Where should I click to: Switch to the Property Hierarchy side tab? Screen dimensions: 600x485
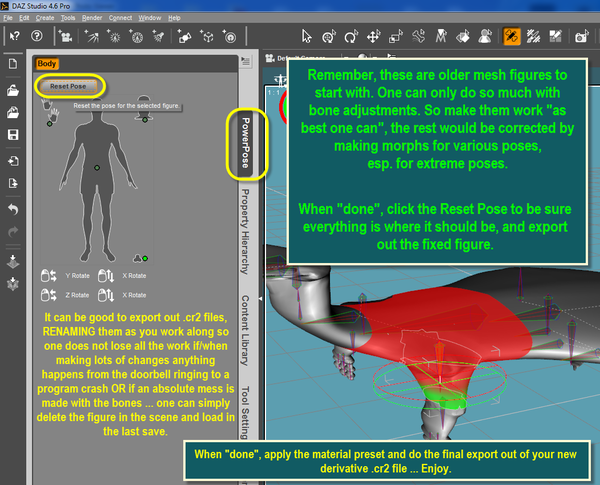pos(245,231)
